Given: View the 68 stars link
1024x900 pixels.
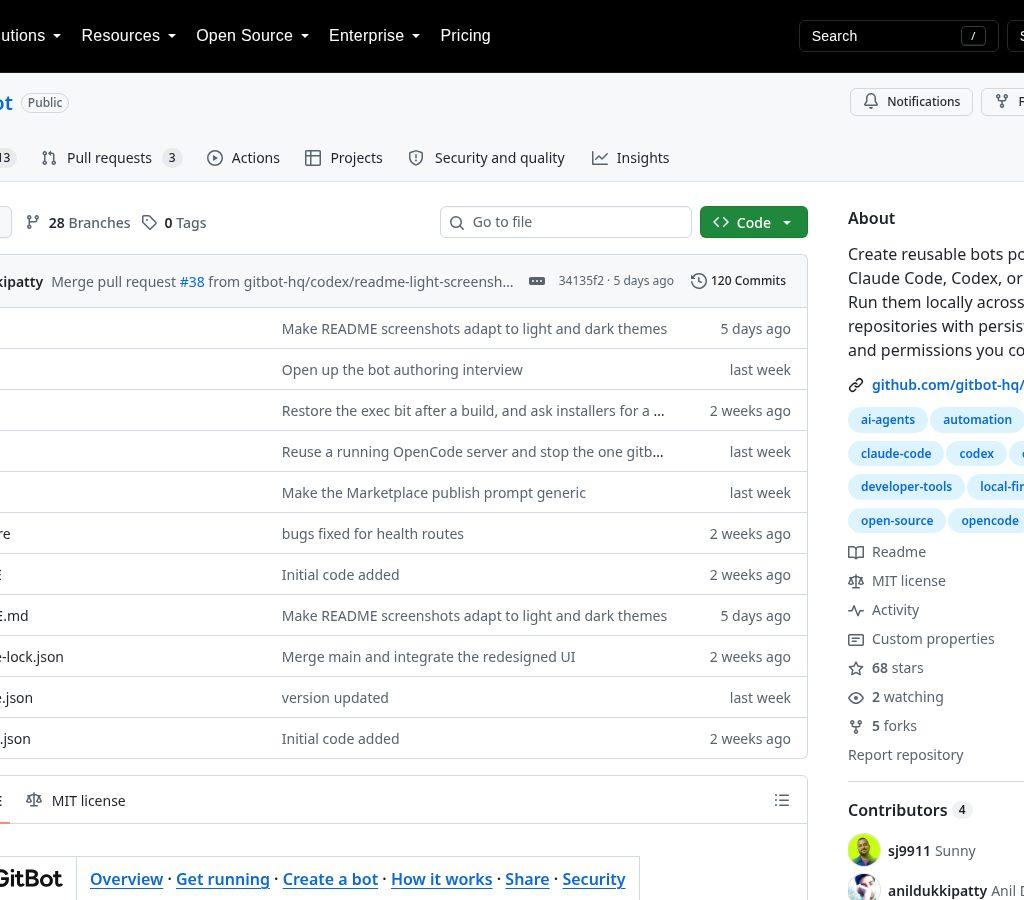Looking at the screenshot, I should pos(886,668).
